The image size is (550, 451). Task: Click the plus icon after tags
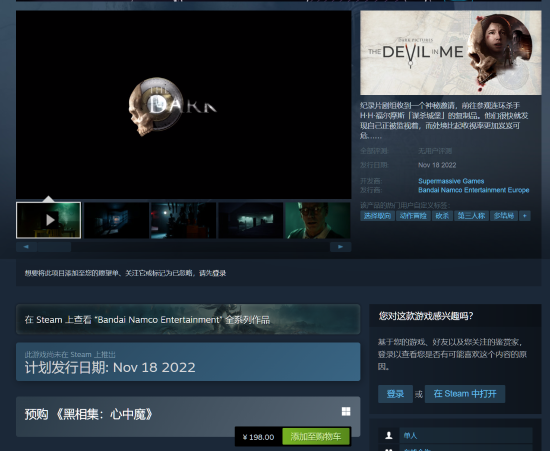coord(524,216)
